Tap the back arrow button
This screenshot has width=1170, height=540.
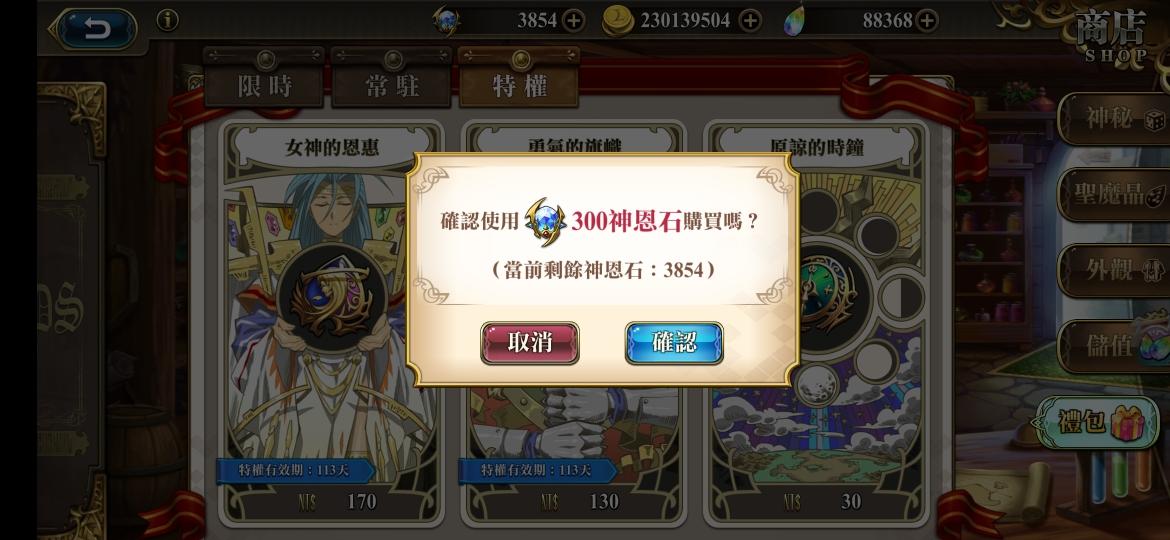pos(96,29)
